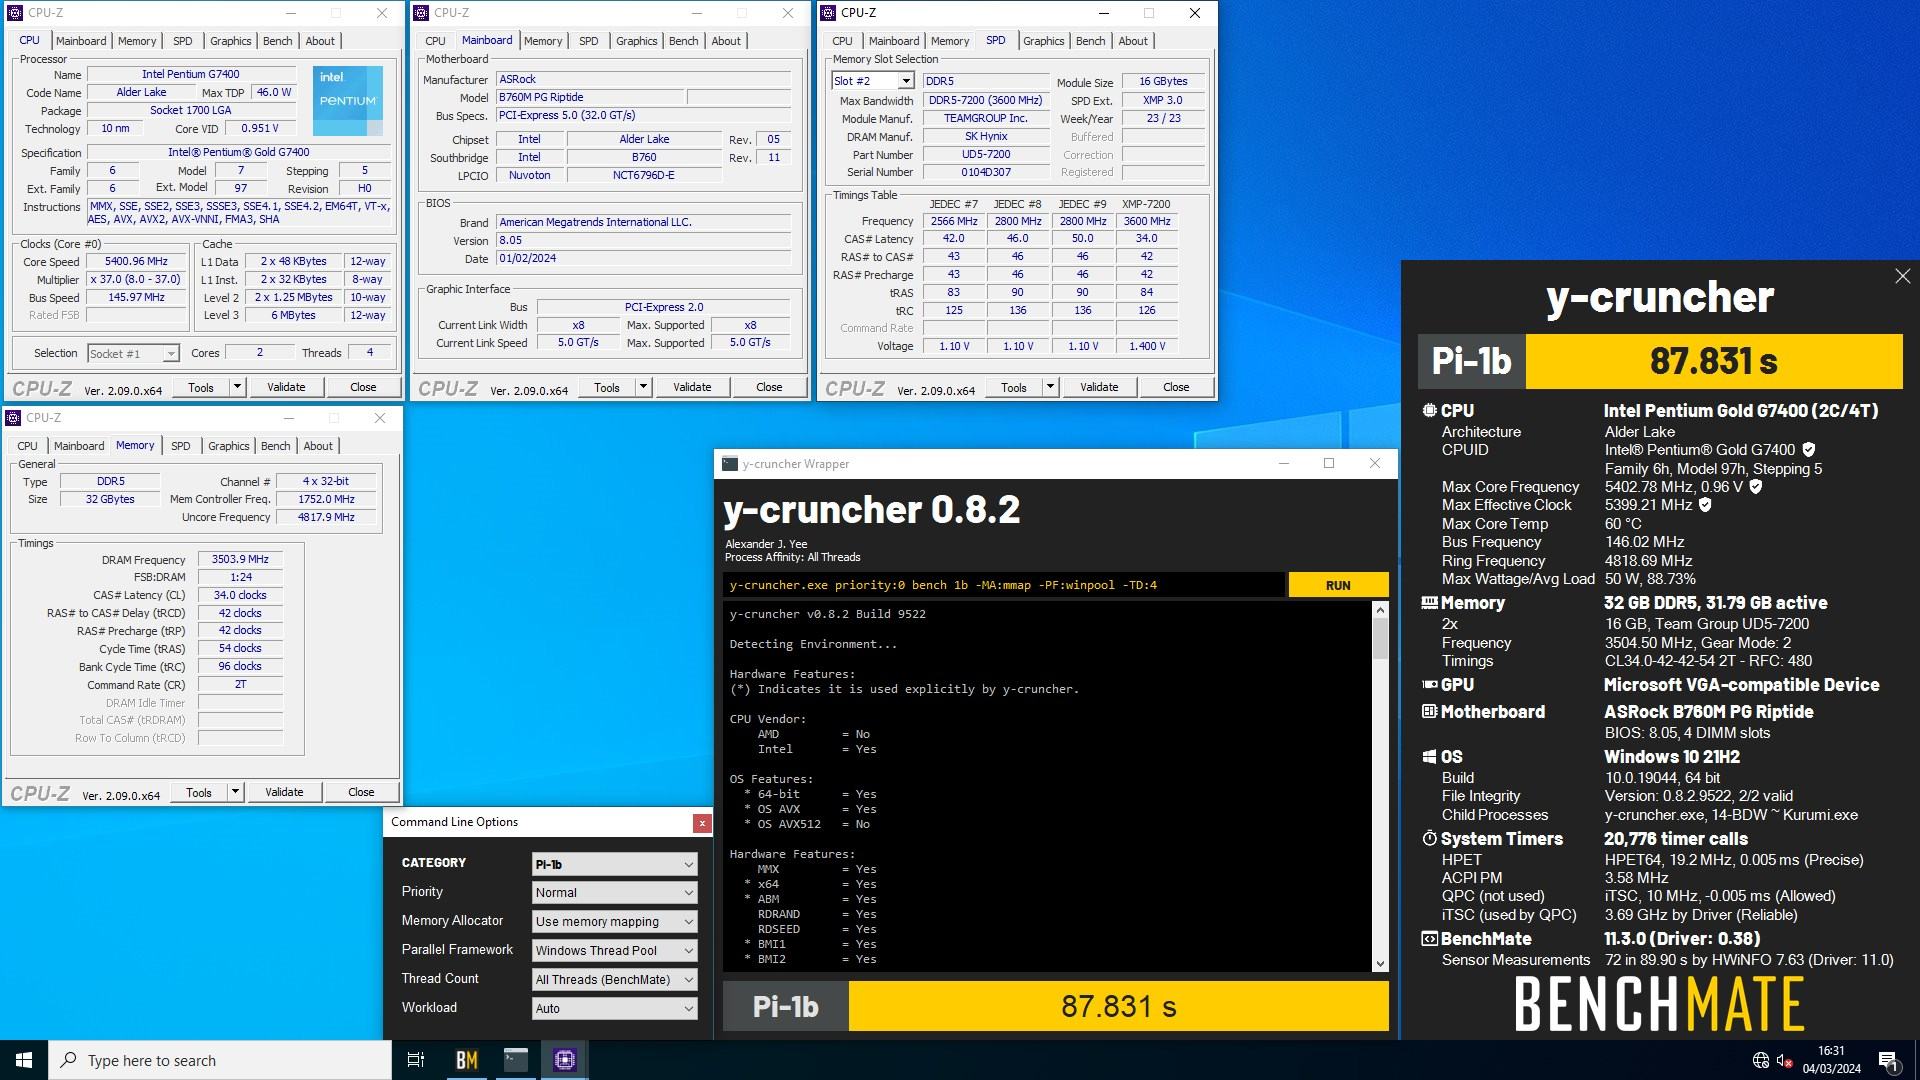Click the scroll-down arrow of console output
The height and width of the screenshot is (1080, 1920).
coord(1380,964)
